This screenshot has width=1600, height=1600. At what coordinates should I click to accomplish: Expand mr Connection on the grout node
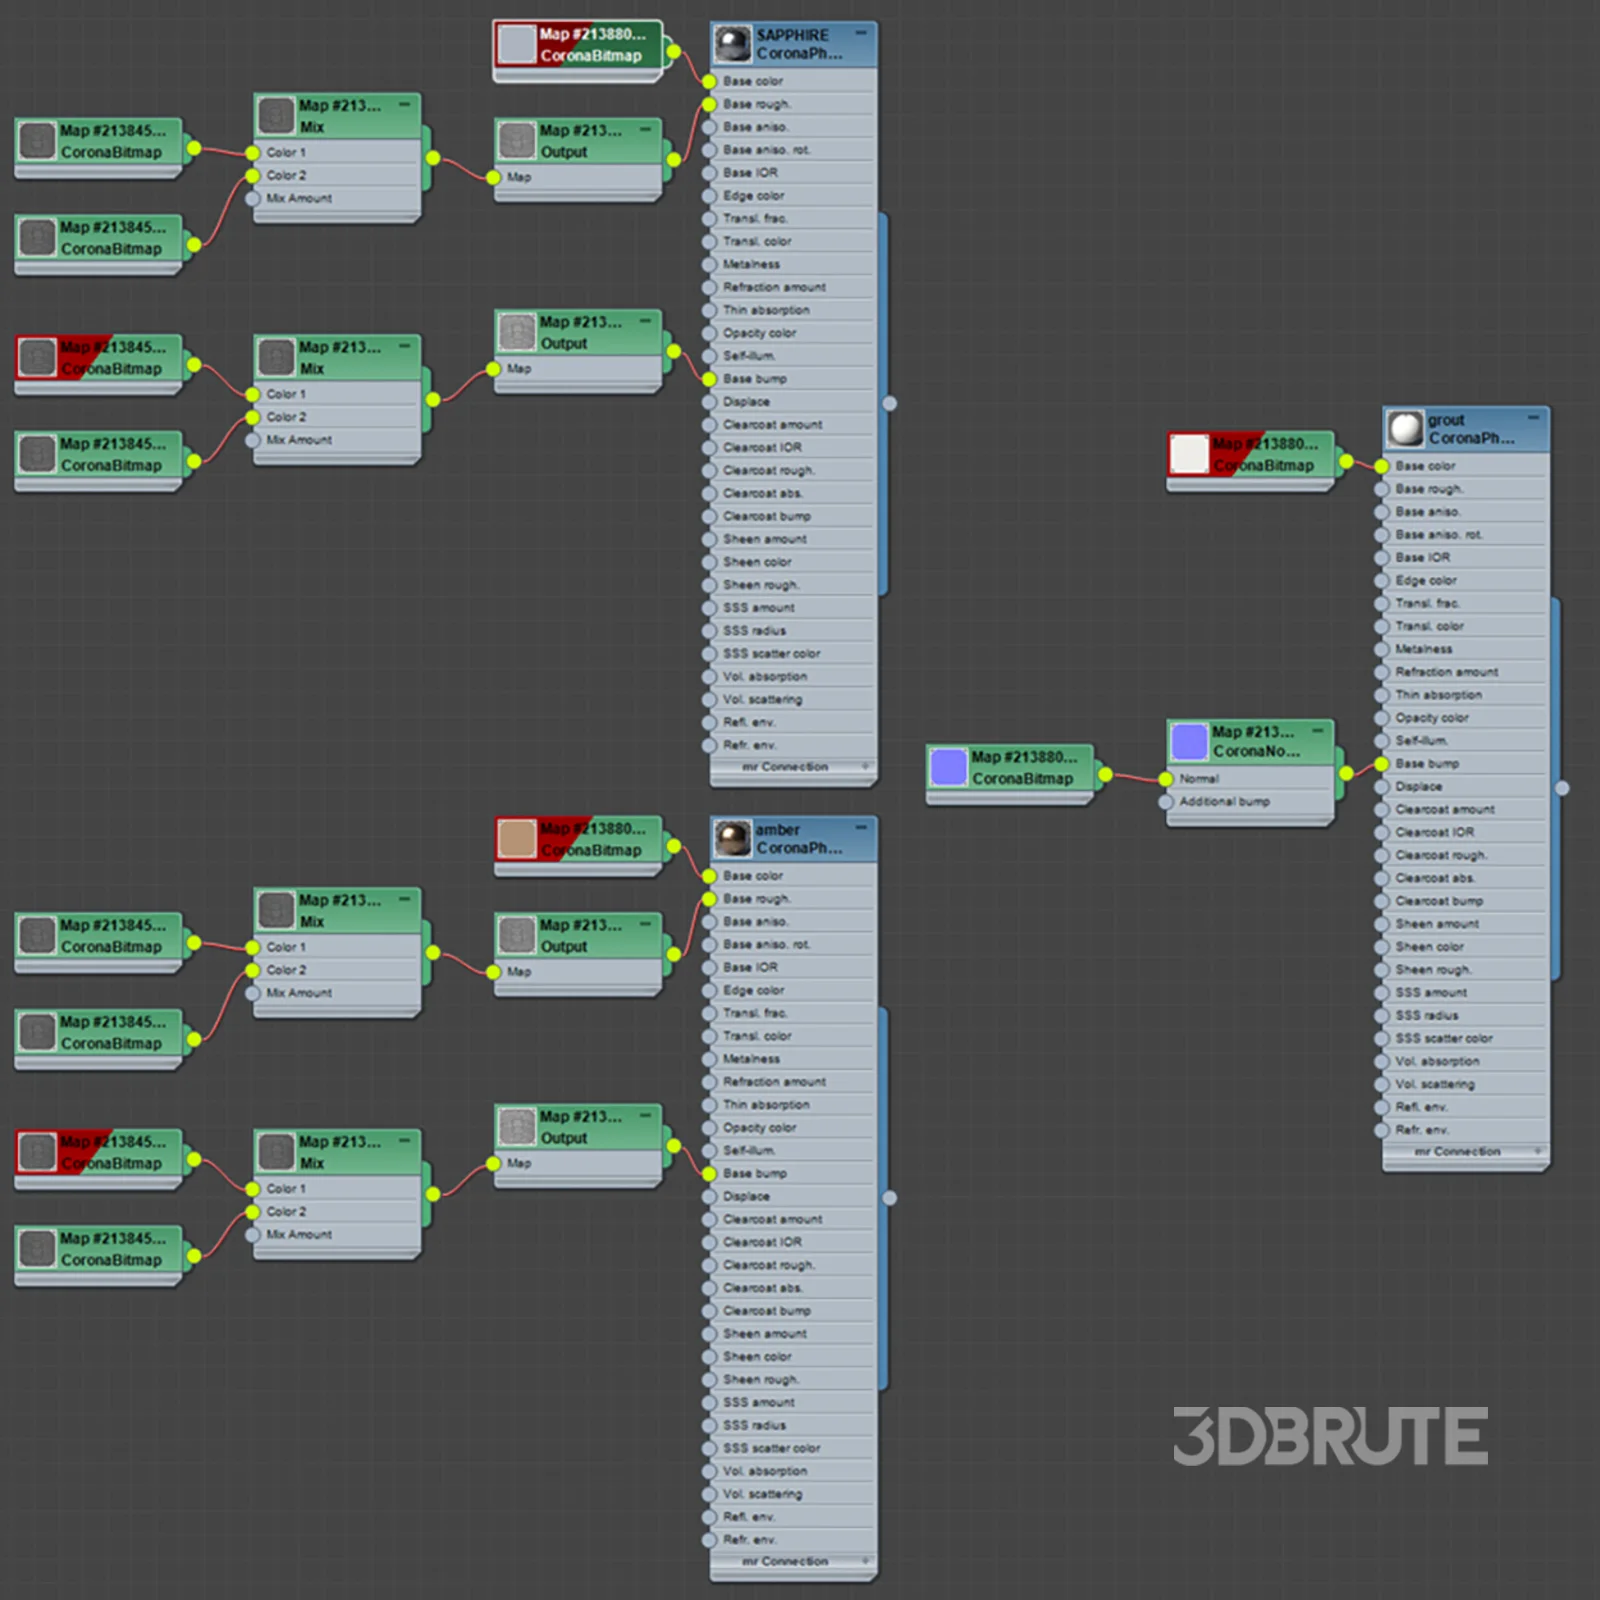(1538, 1152)
